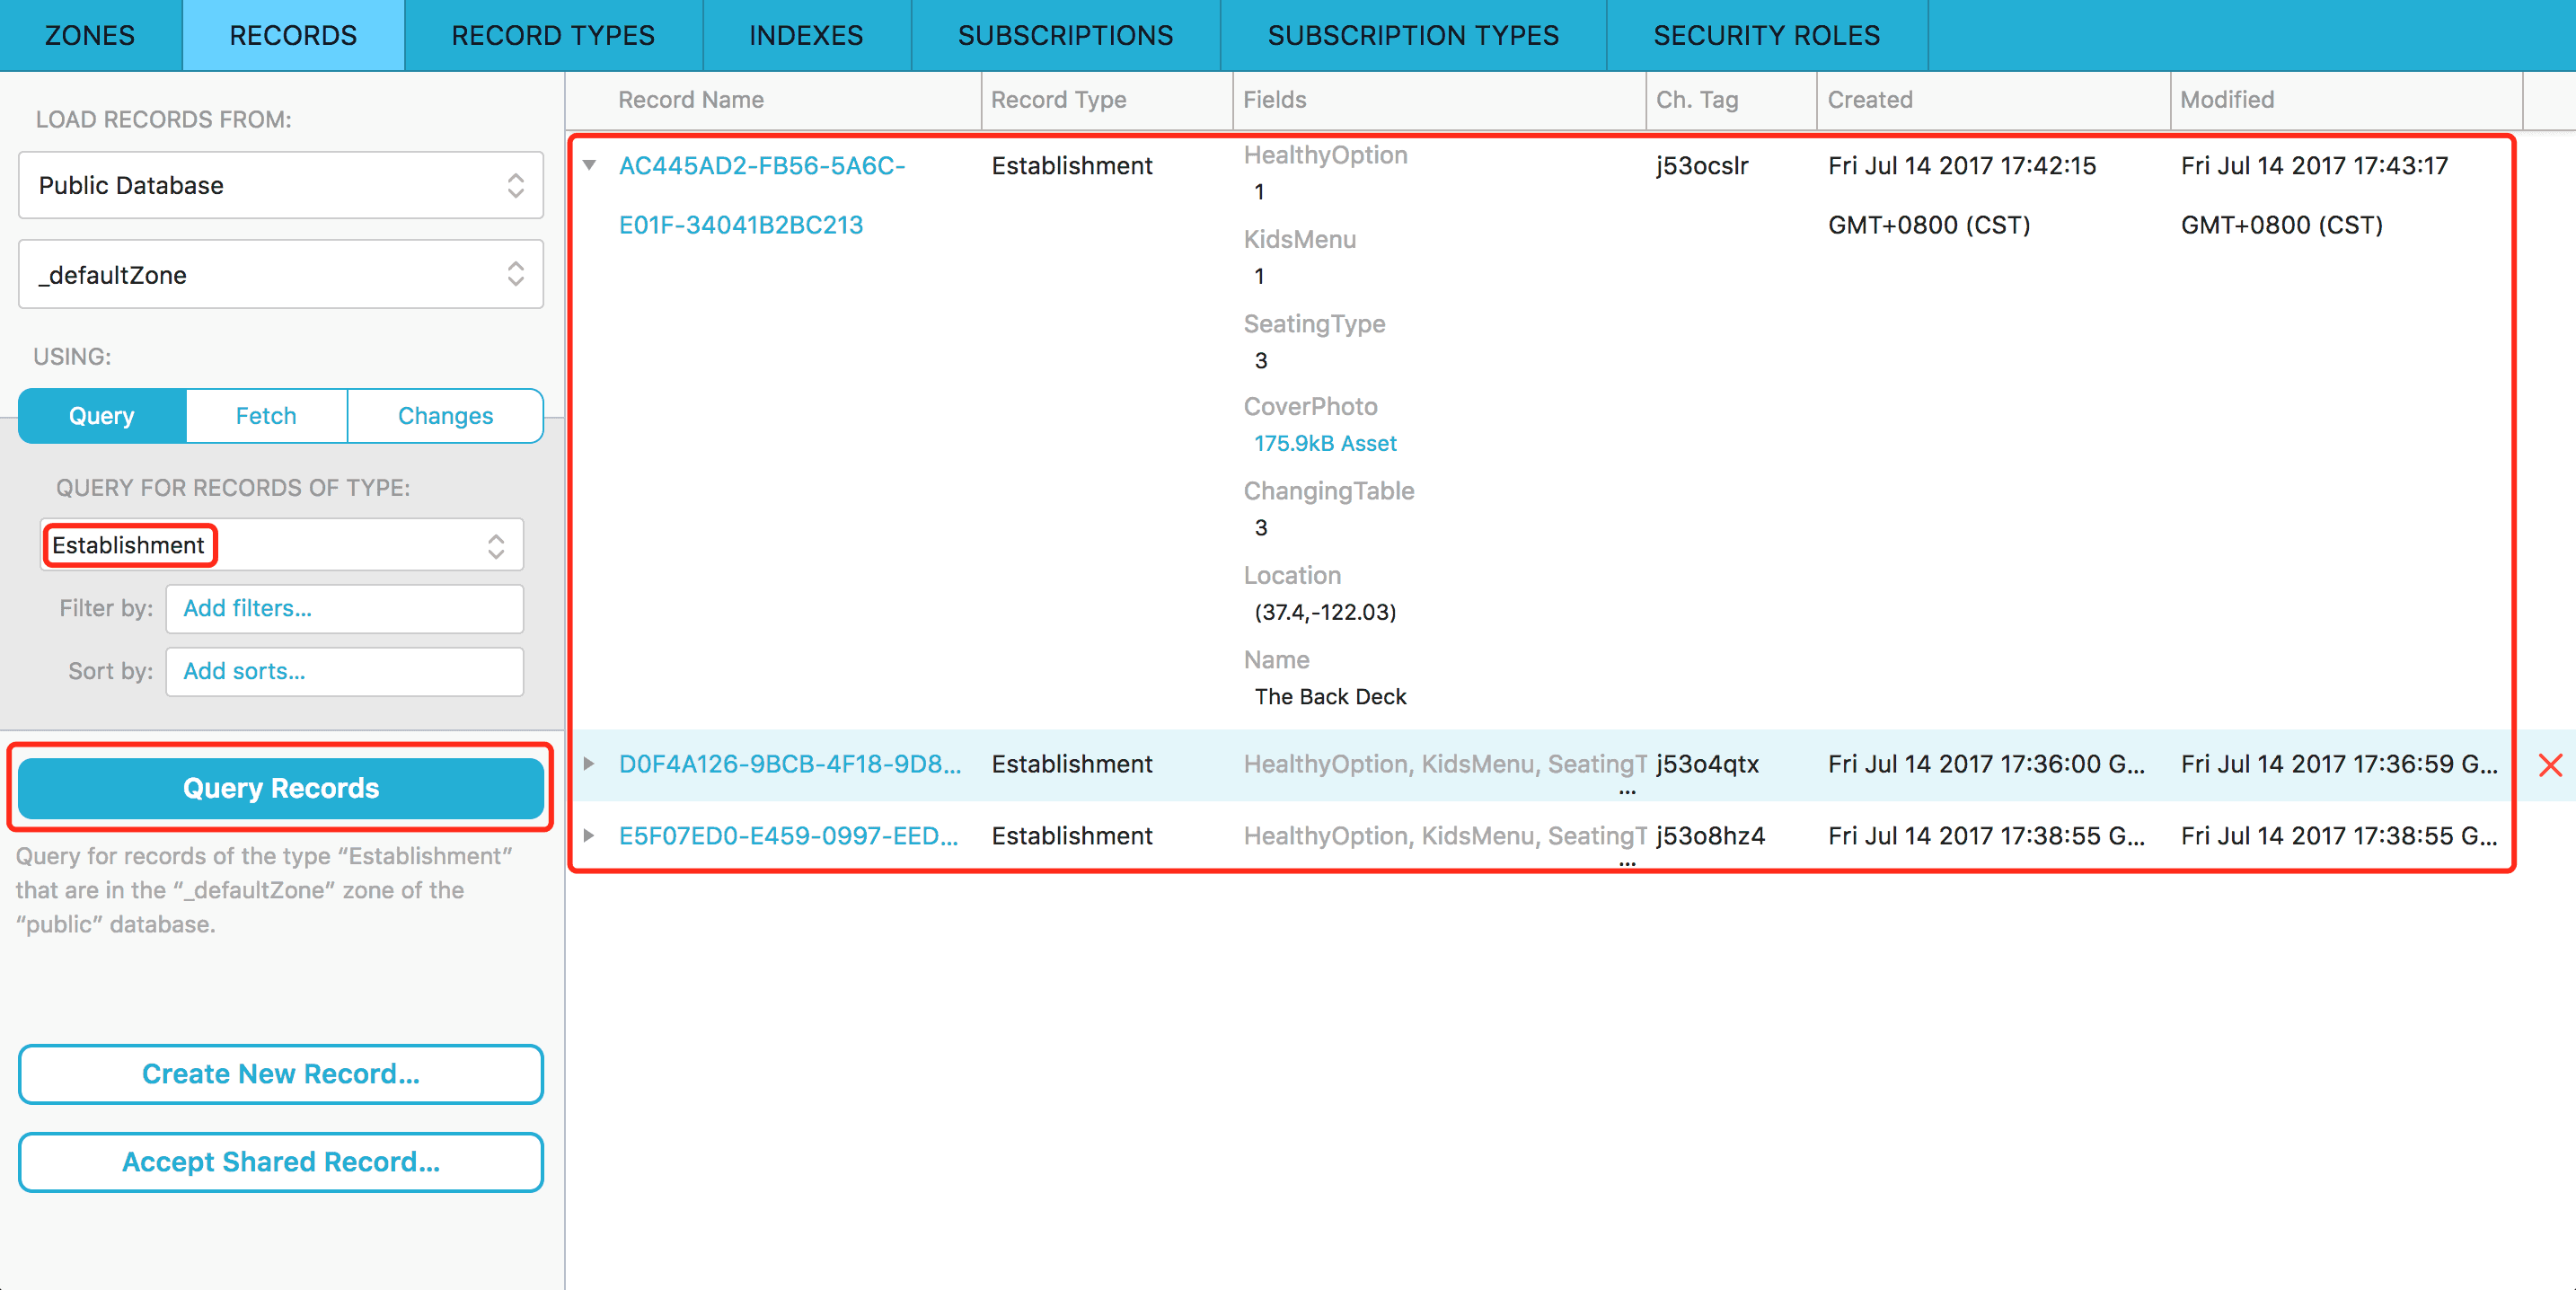Open the Public Database dropdown
2576x1290 pixels.
click(280, 185)
